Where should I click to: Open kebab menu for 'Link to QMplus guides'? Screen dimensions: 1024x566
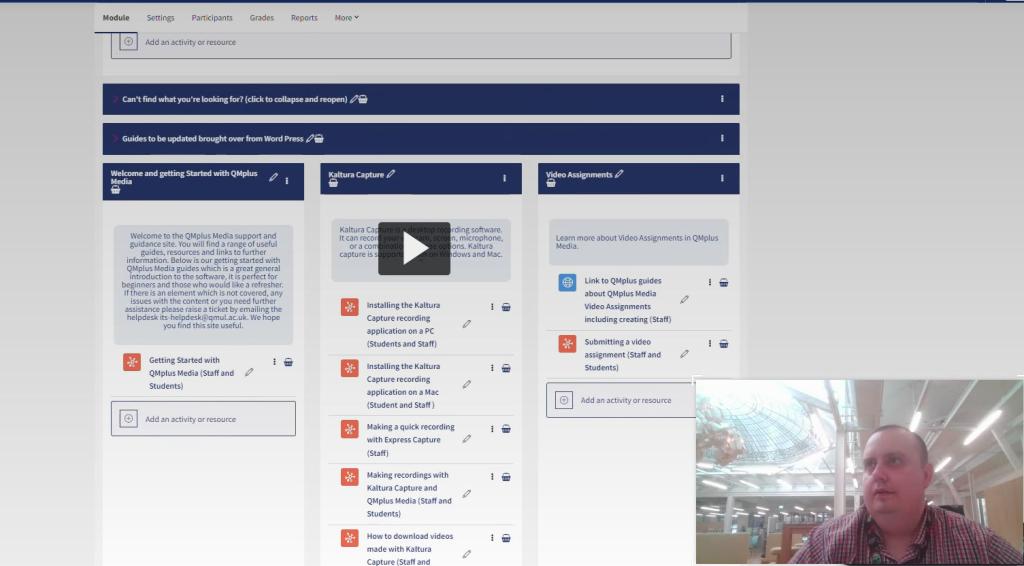[709, 283]
